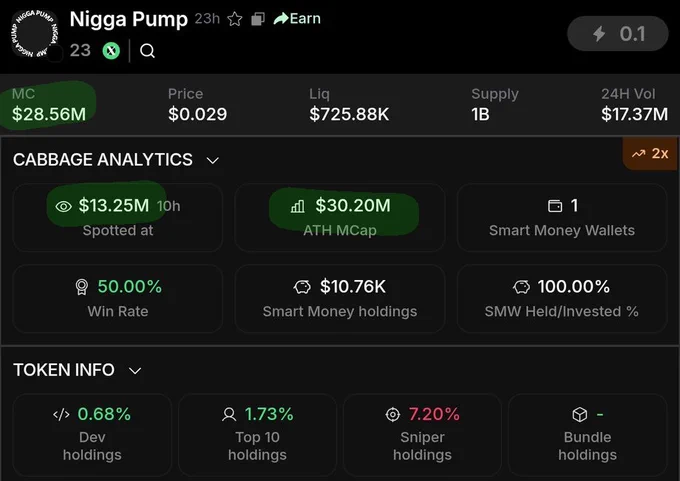Click the token logo thumbnail

coord(34,34)
